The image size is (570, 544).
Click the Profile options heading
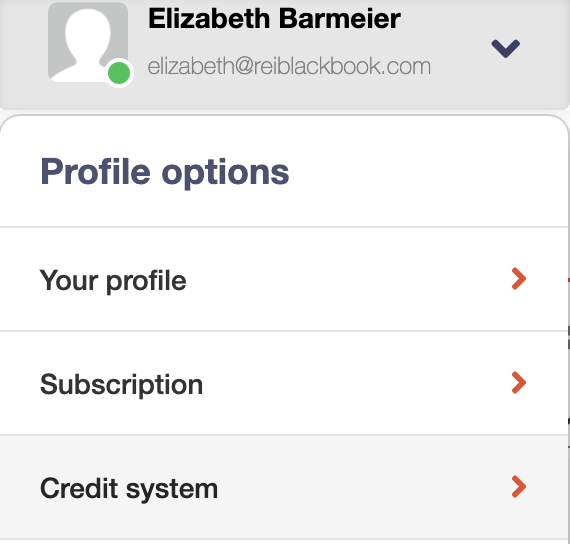165,172
